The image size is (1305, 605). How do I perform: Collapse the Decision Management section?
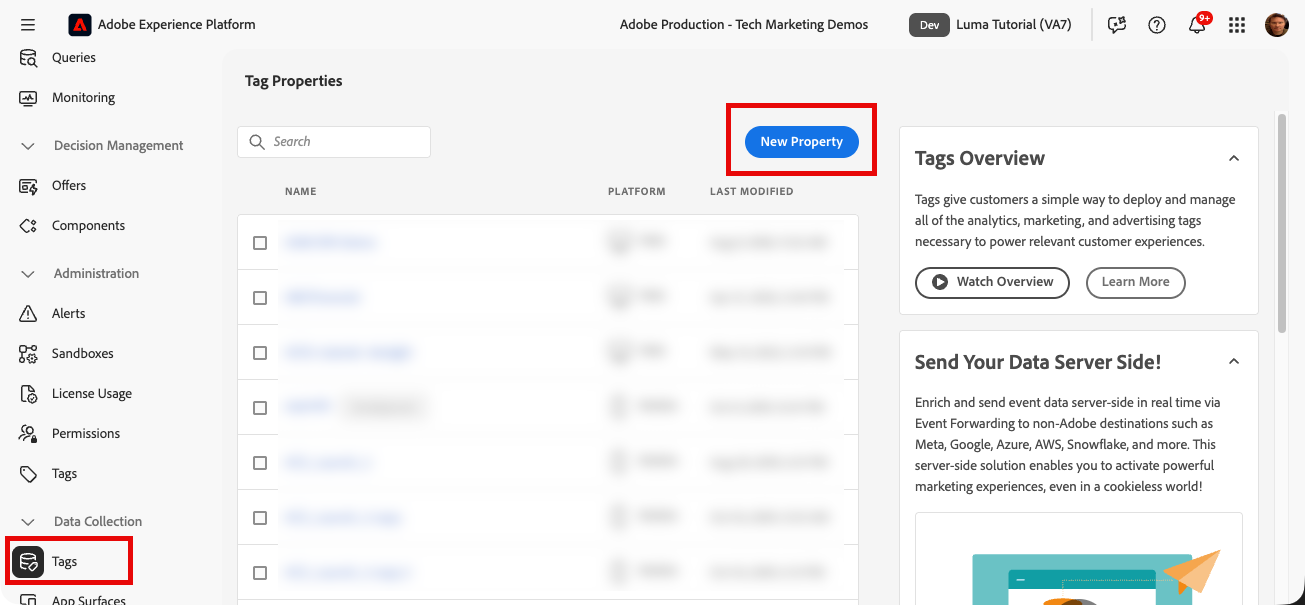(x=28, y=146)
